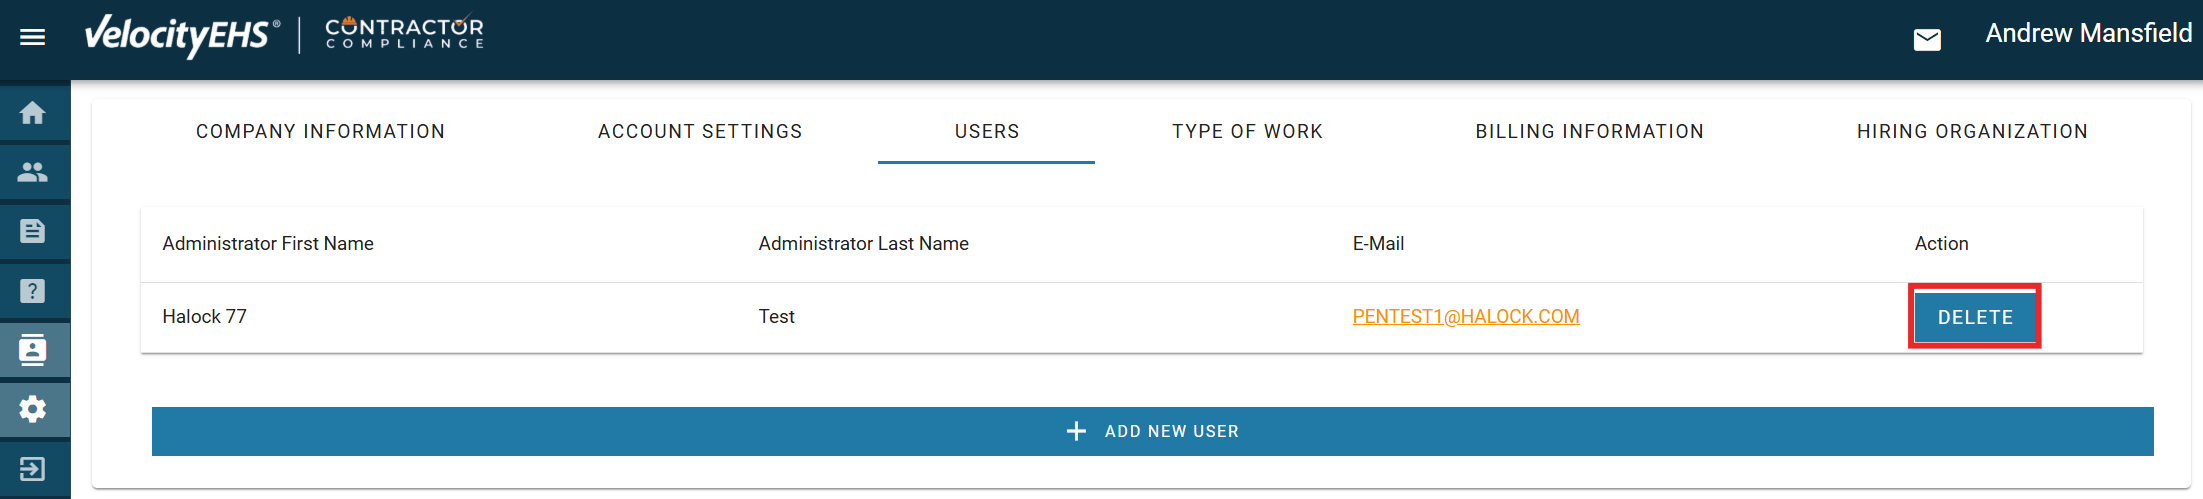The width and height of the screenshot is (2203, 499).
Task: Open the Account Settings tab
Action: [x=700, y=132]
